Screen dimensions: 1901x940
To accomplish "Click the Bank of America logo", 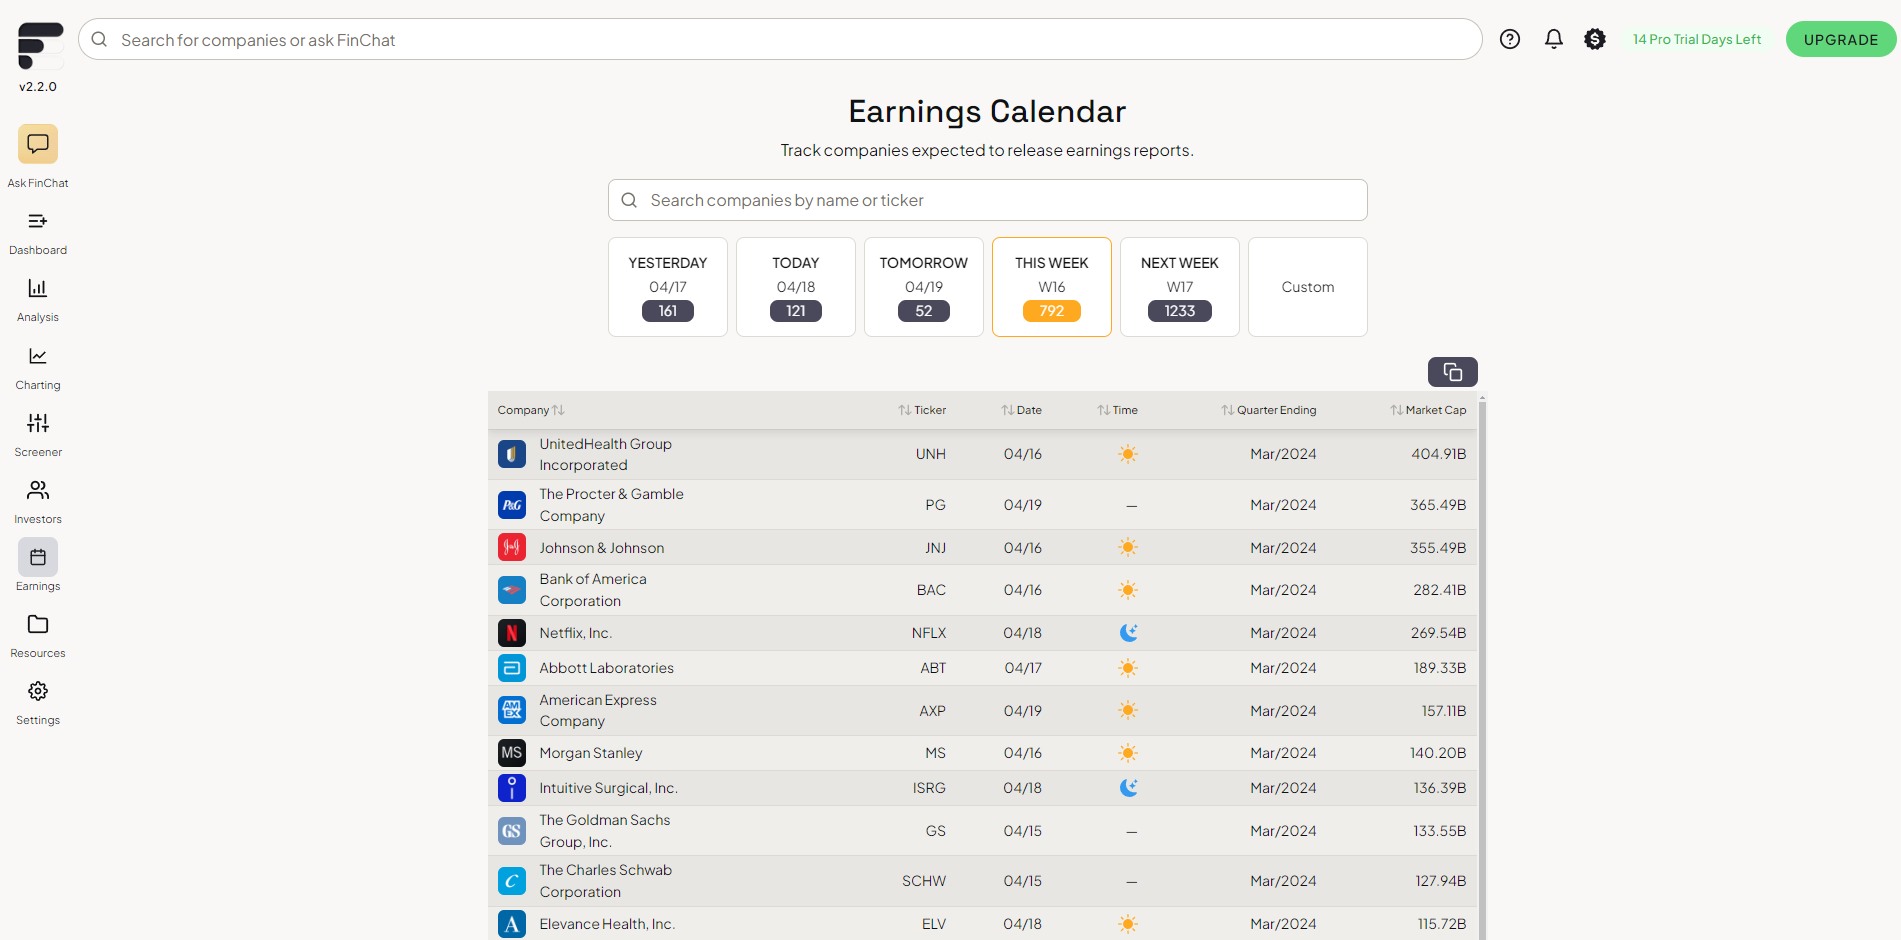I will 512,590.
